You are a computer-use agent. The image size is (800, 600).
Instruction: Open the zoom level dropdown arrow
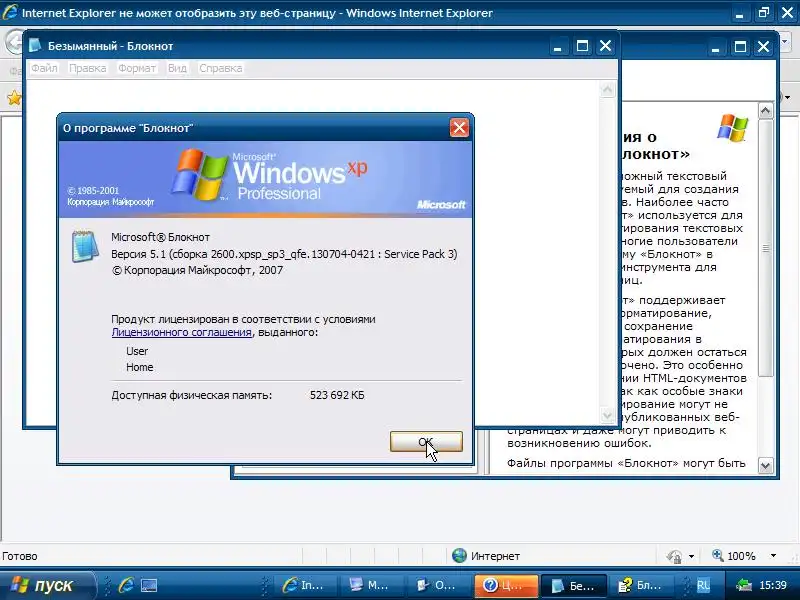click(x=773, y=556)
